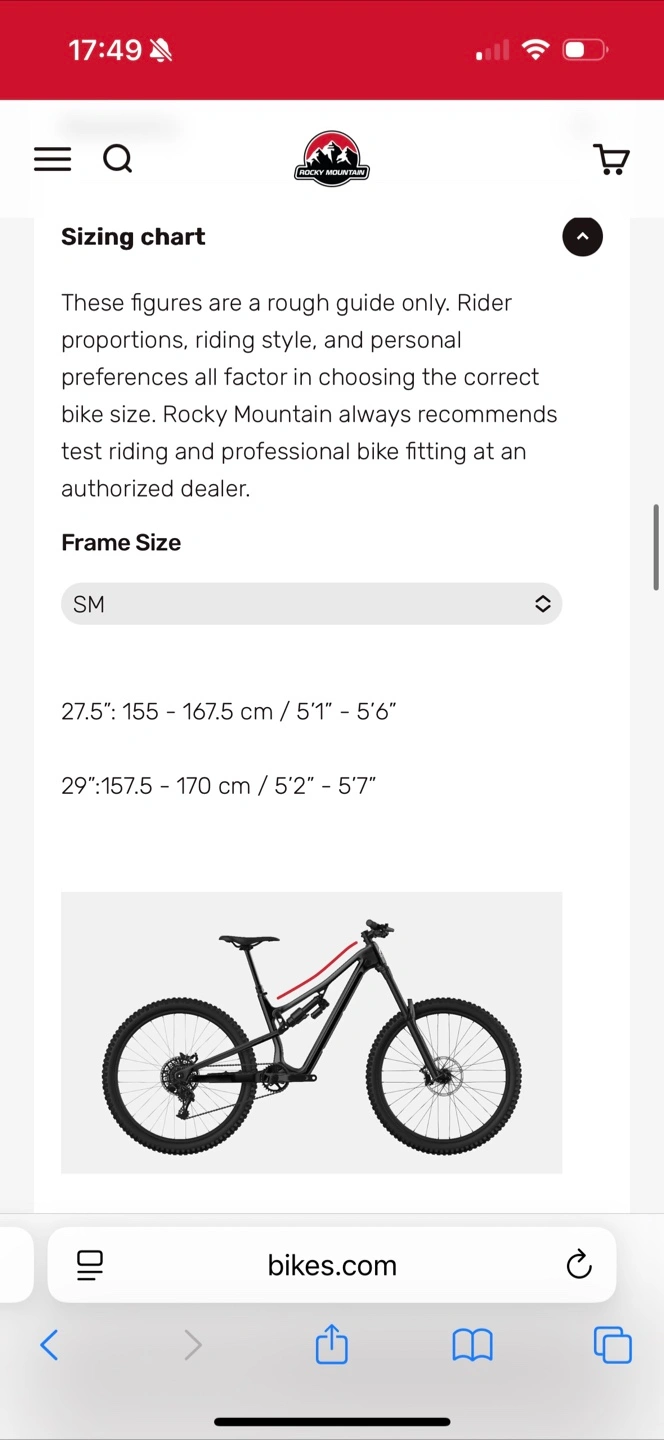
Task: Tap the Wi-Fi status icon
Action: click(x=536, y=50)
